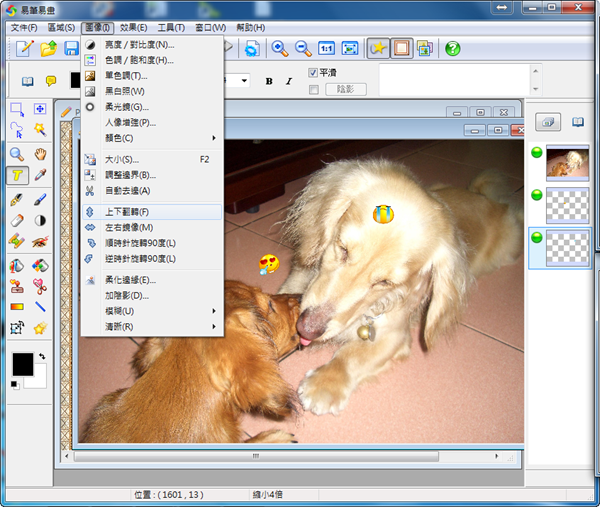
Task: Toggle visibility of the dog photo layer
Action: click(x=537, y=153)
